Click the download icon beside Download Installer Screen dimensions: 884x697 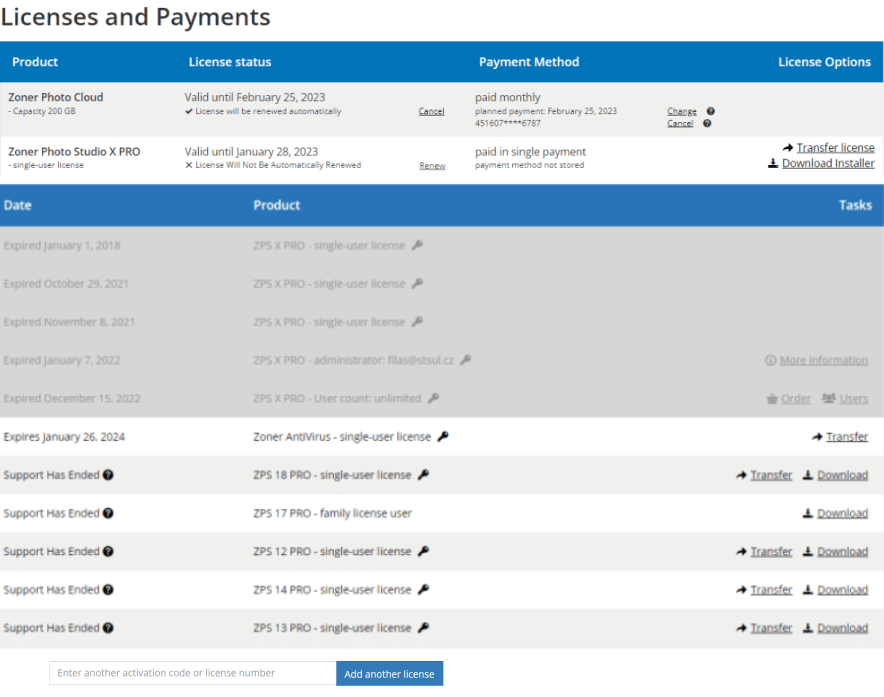[x=773, y=164]
